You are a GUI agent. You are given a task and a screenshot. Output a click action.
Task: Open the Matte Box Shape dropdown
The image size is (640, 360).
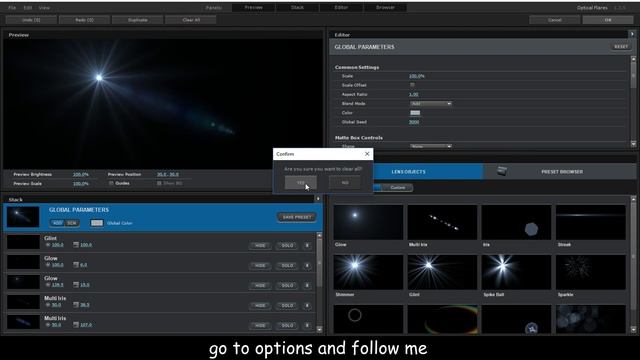(x=431, y=146)
